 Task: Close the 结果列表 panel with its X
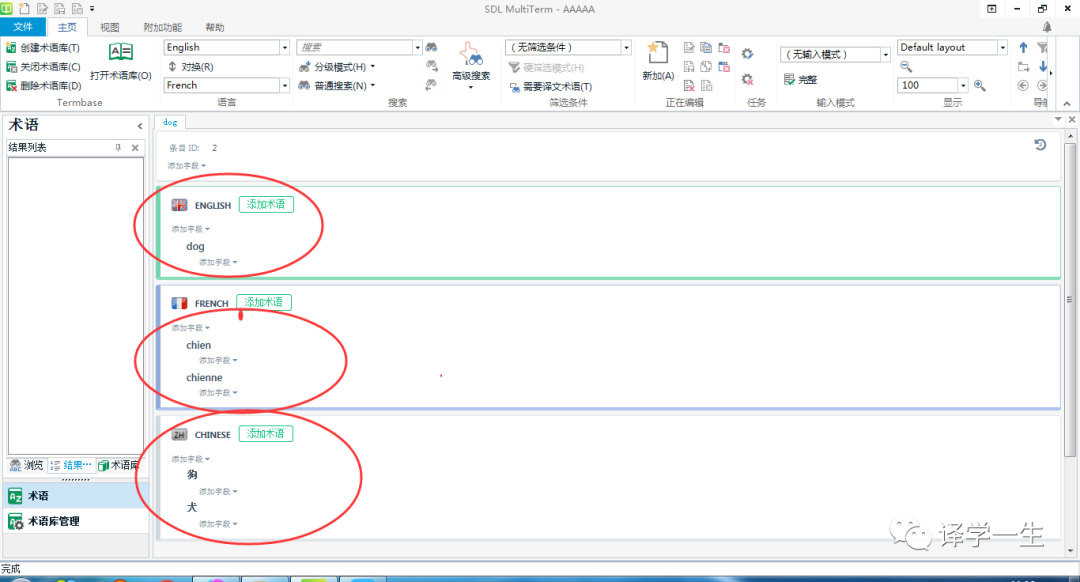[135, 147]
